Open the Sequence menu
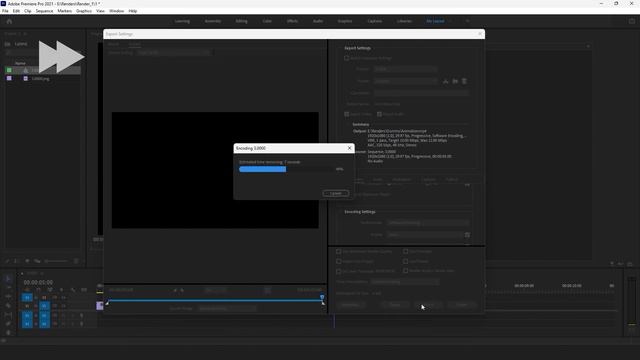This screenshot has width=640, height=360. [44, 11]
